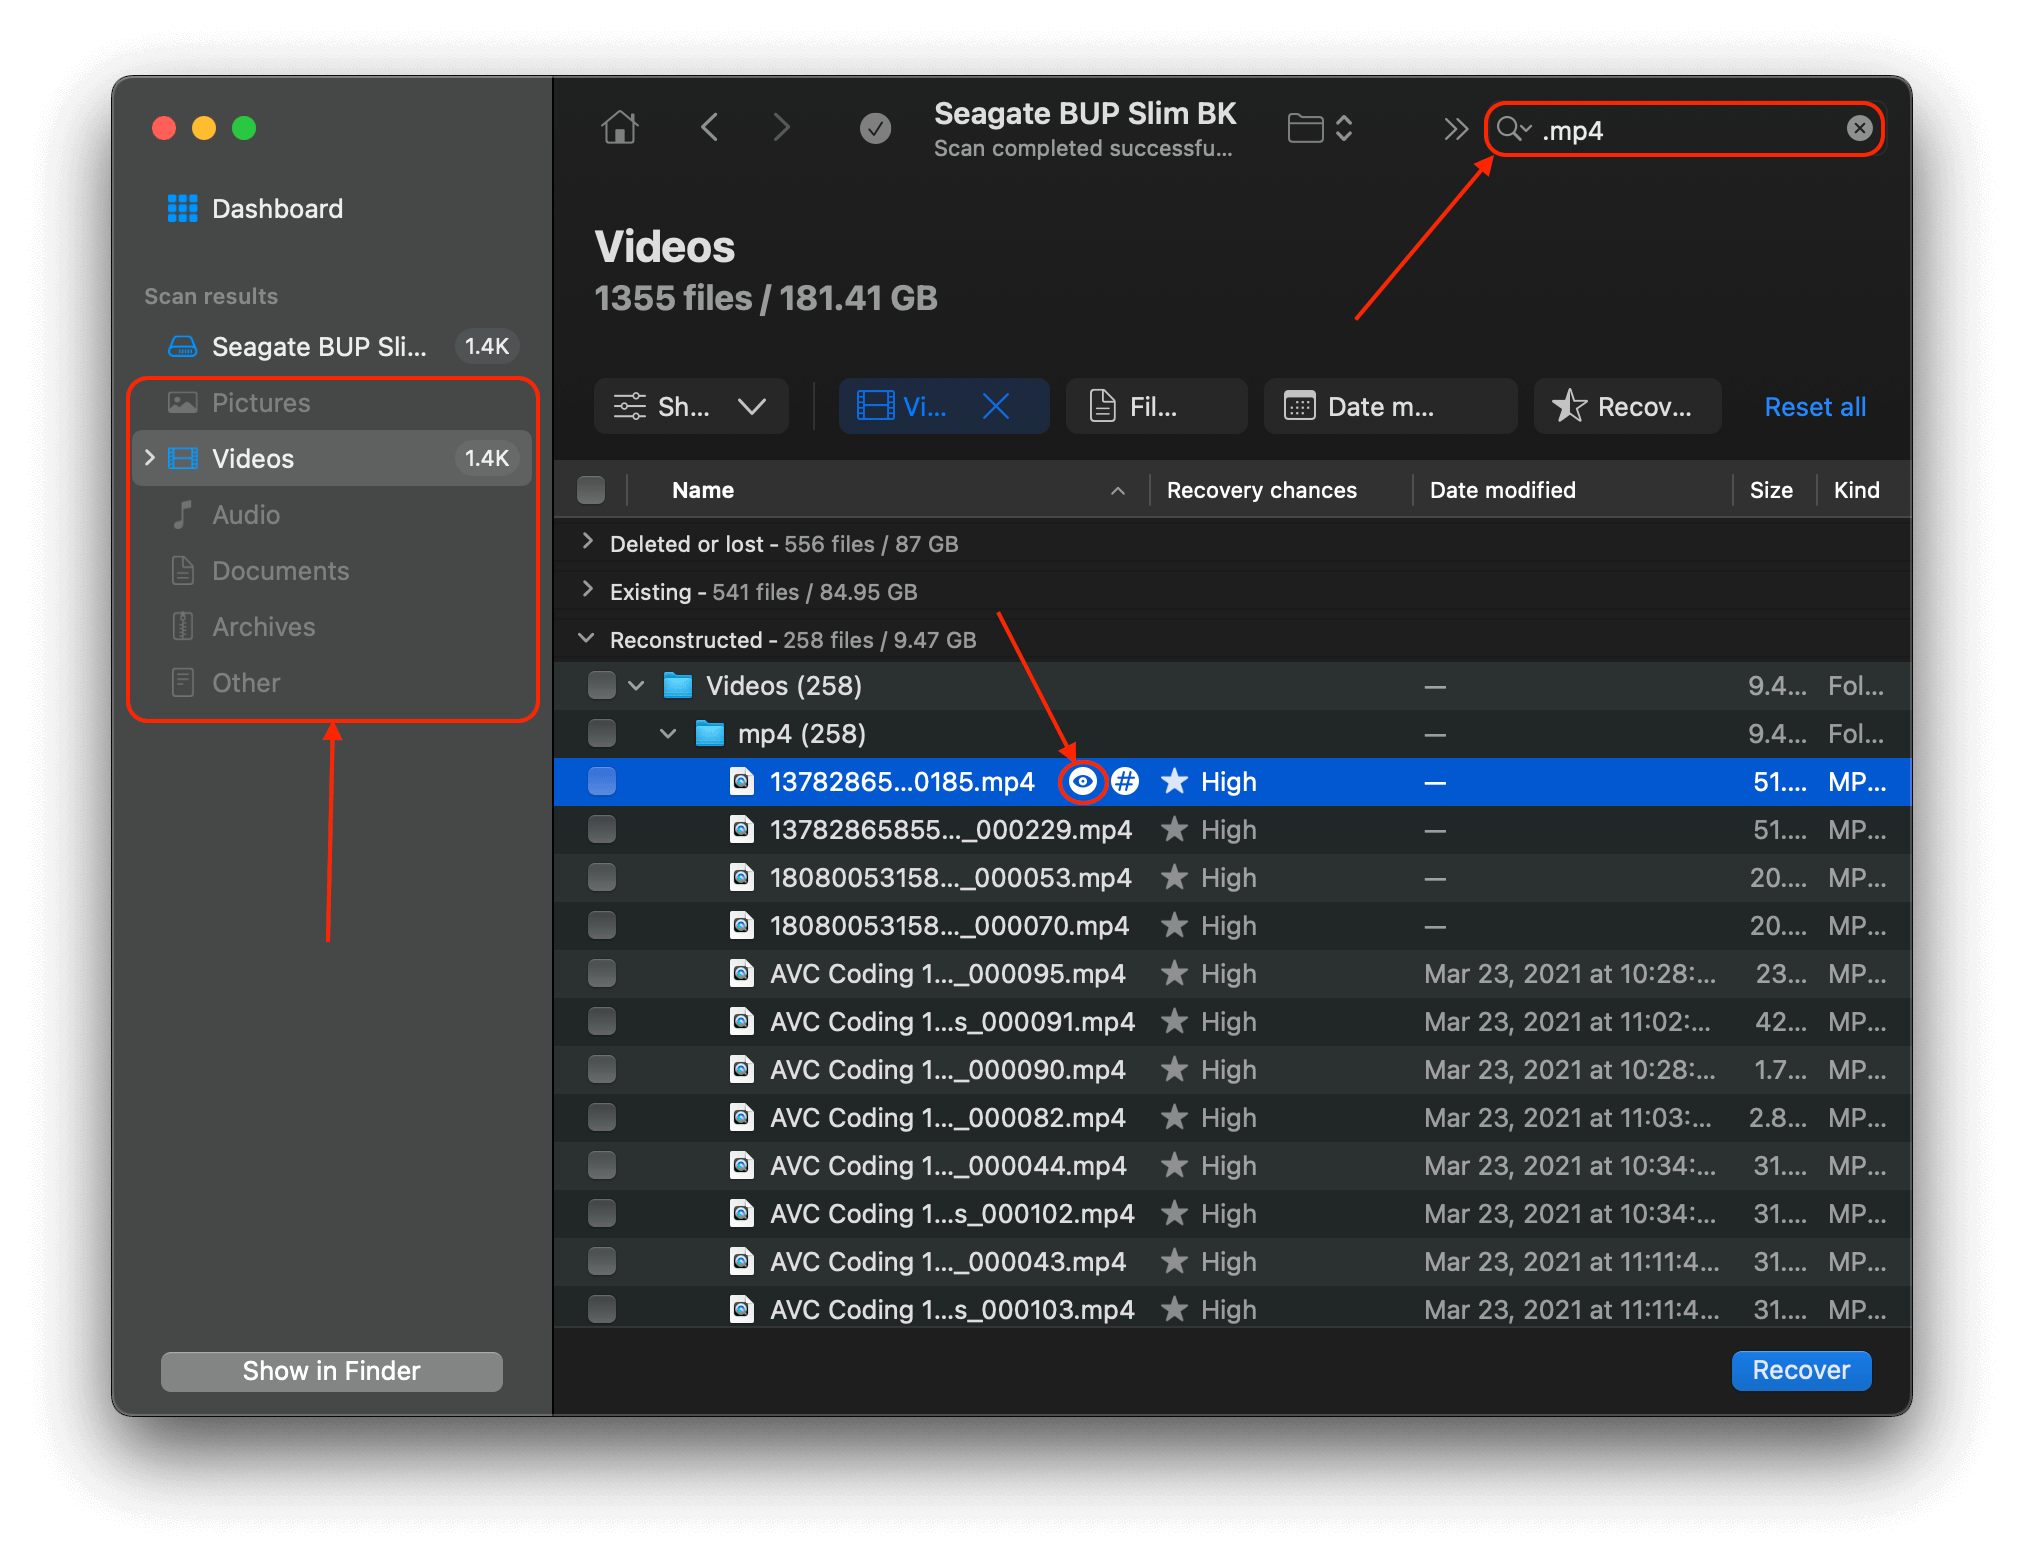Screen dimensions: 2024x1564
Task: Tick the checkbox for AVC Coding 1..._000095.mp4
Action: (601, 973)
